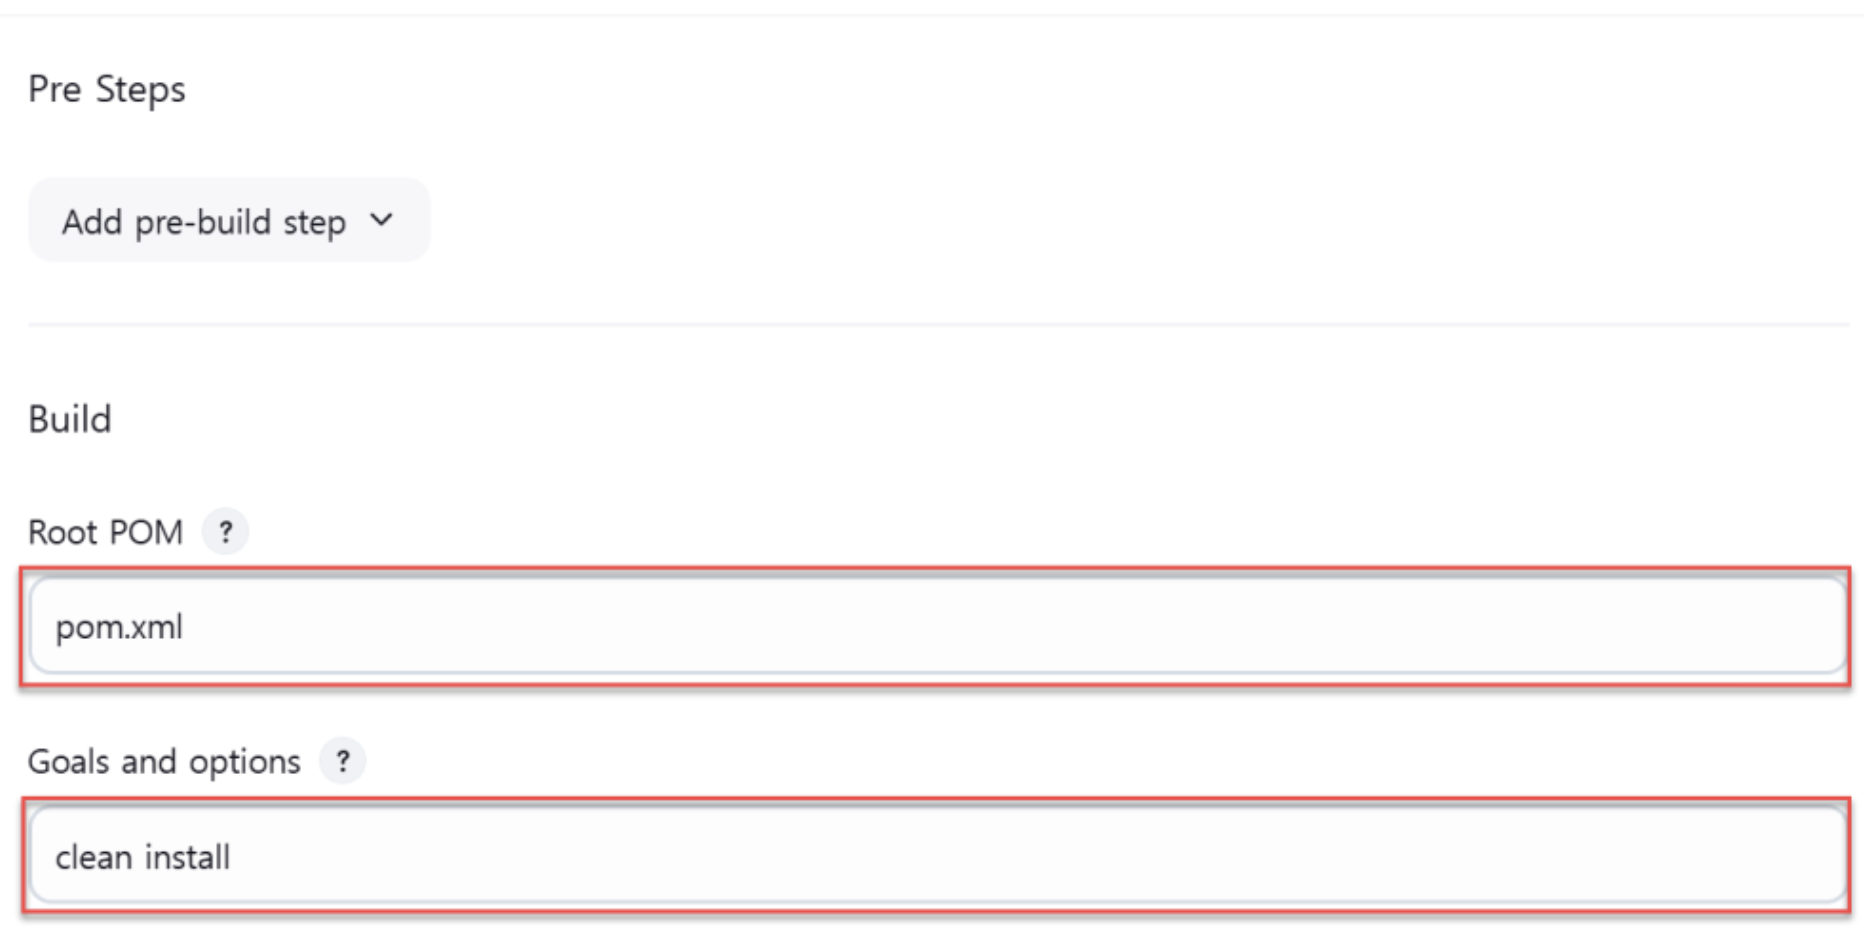This screenshot has width=1864, height=928.
Task: Click the pom.xml text in the field
Action: (119, 628)
